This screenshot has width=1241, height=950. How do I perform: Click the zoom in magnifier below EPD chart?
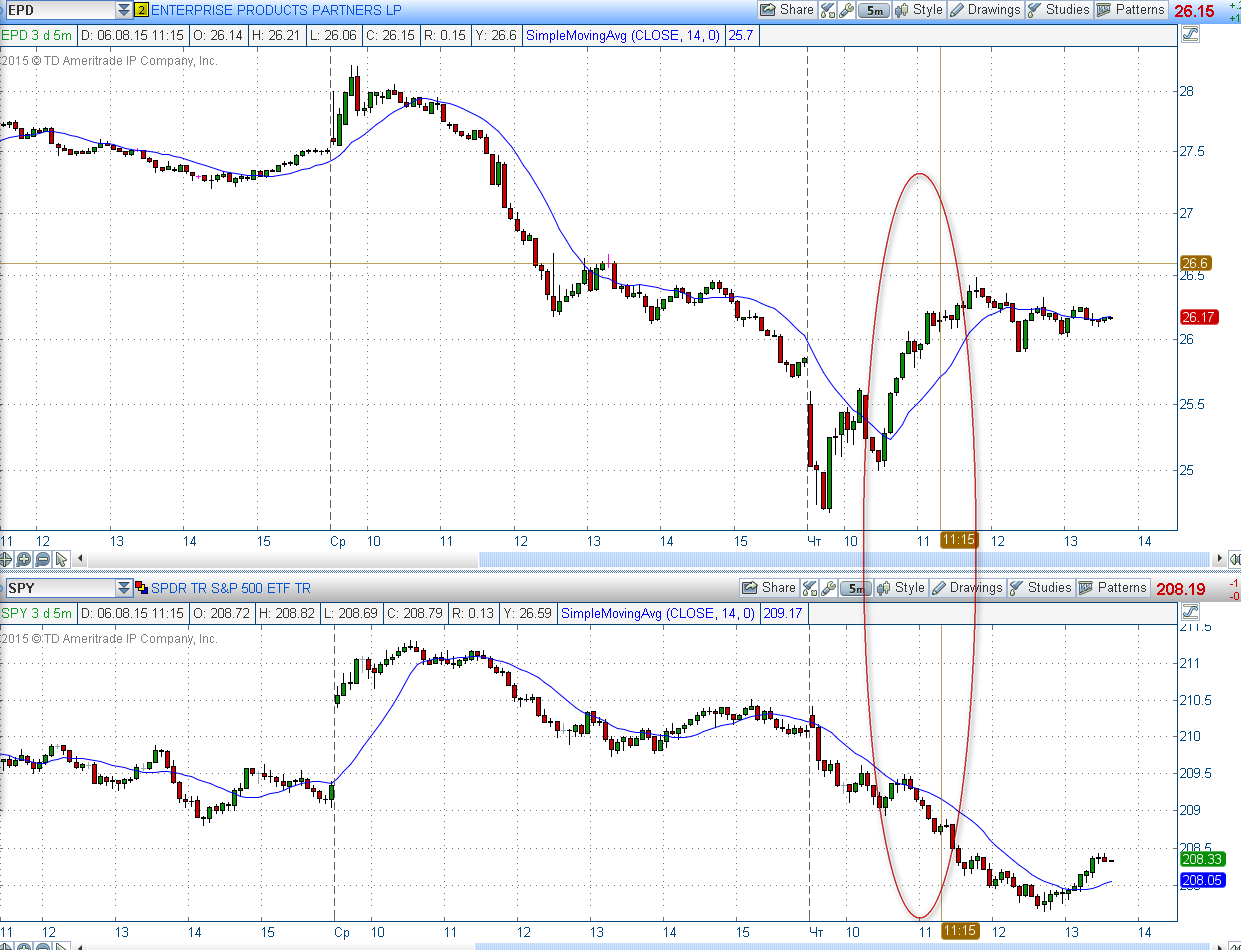point(24,559)
